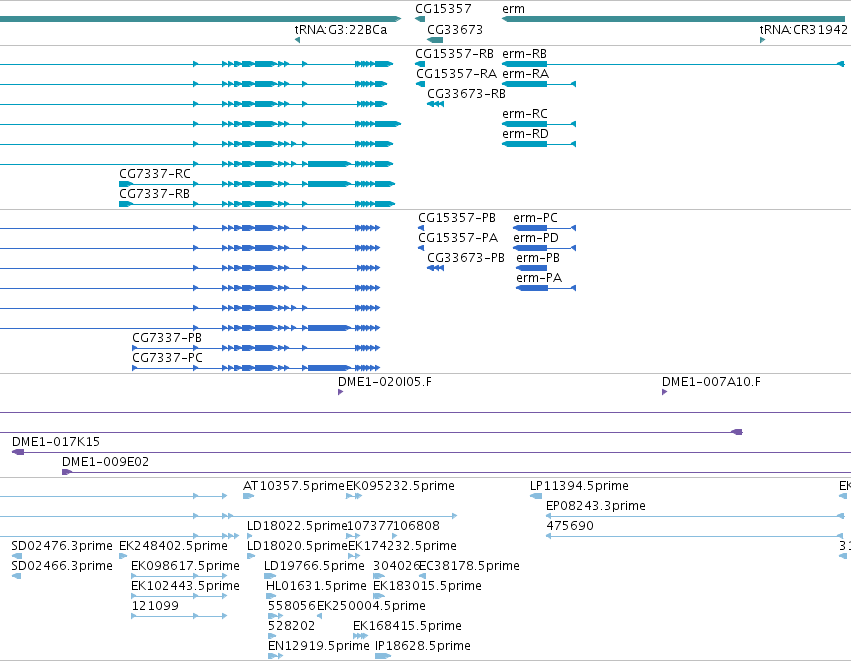The image size is (851, 661).
Task: Select transcript CG7337-RB
Action: 257,204
